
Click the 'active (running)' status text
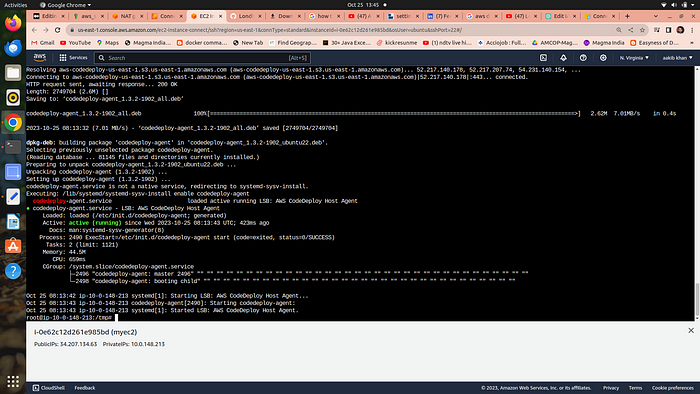coord(95,223)
